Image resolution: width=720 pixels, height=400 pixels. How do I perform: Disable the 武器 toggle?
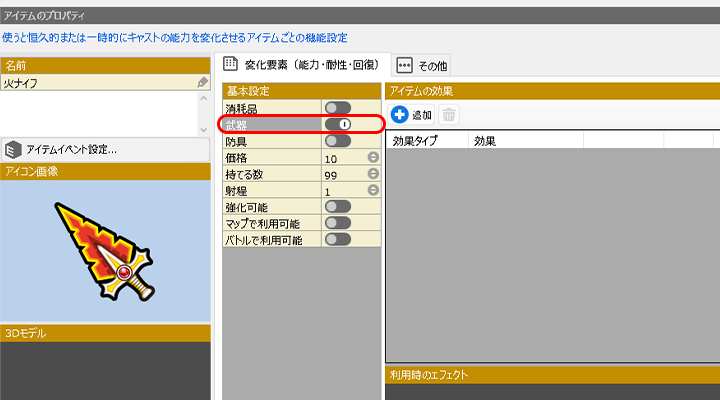(x=338, y=124)
